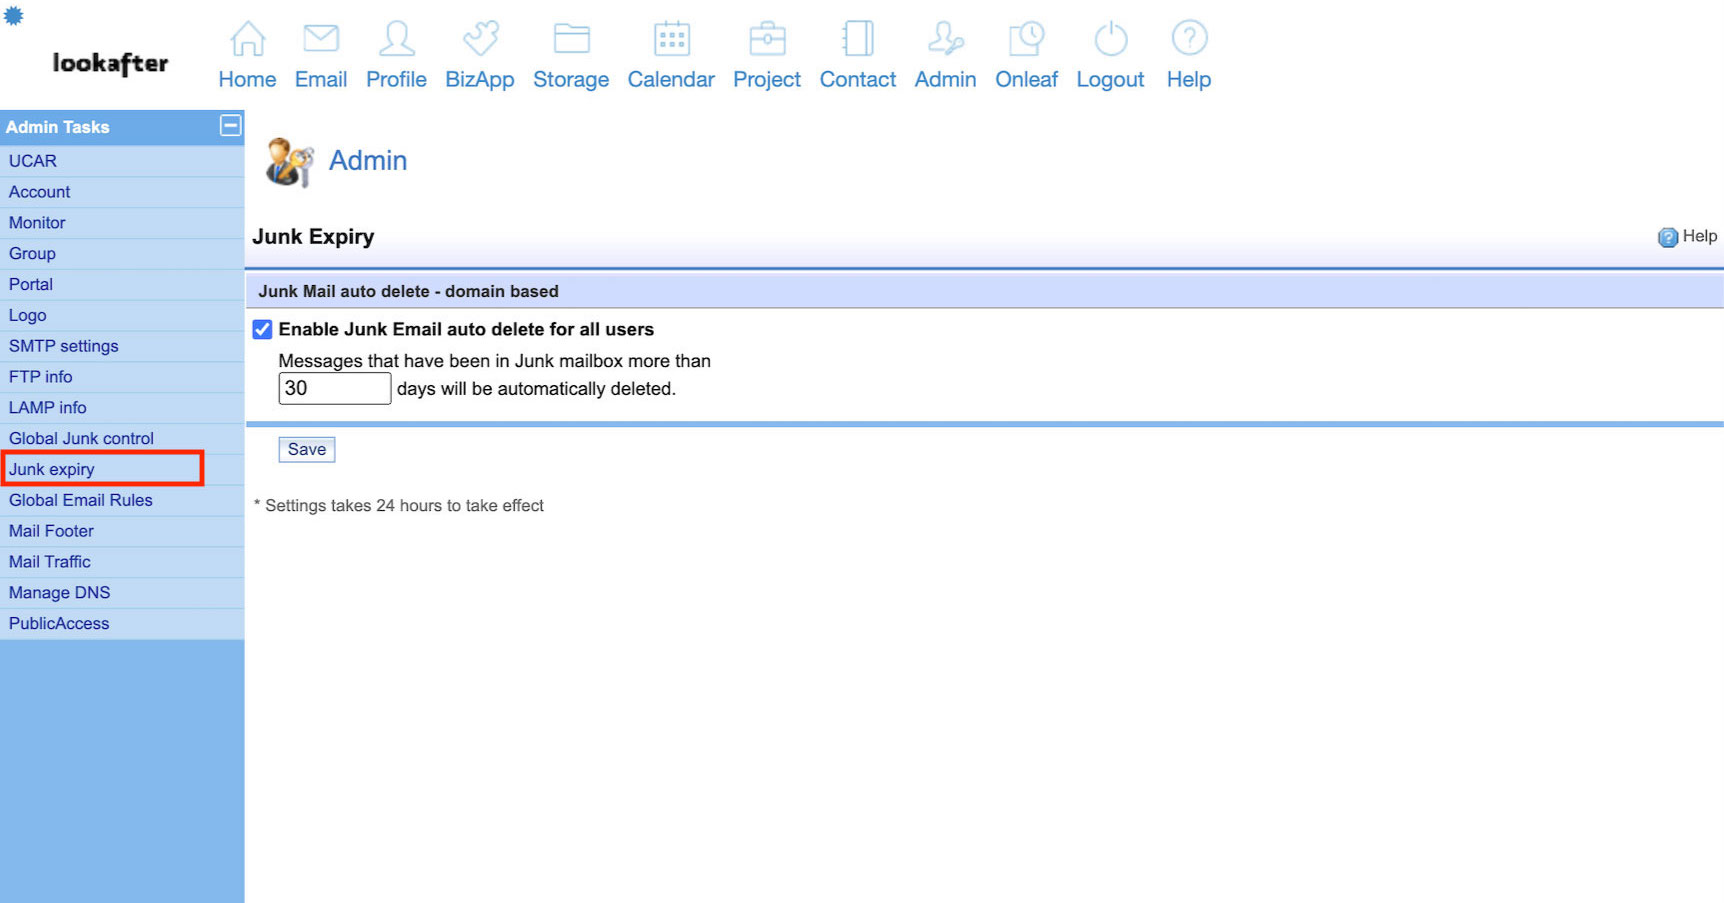Uncheck Enable Junk Email auto delete checkbox
Screen dimensions: 1724x903
262,330
